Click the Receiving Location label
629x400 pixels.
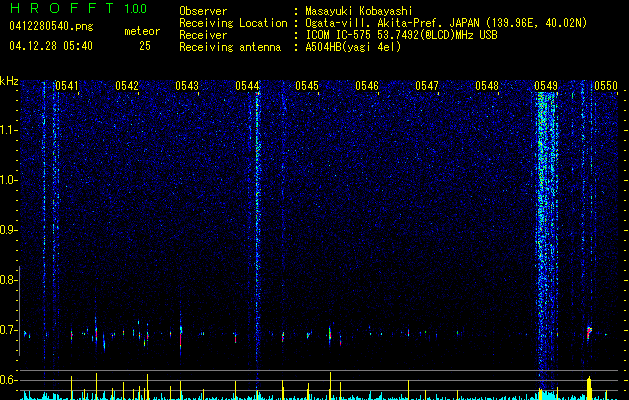pyautogui.click(x=233, y=23)
